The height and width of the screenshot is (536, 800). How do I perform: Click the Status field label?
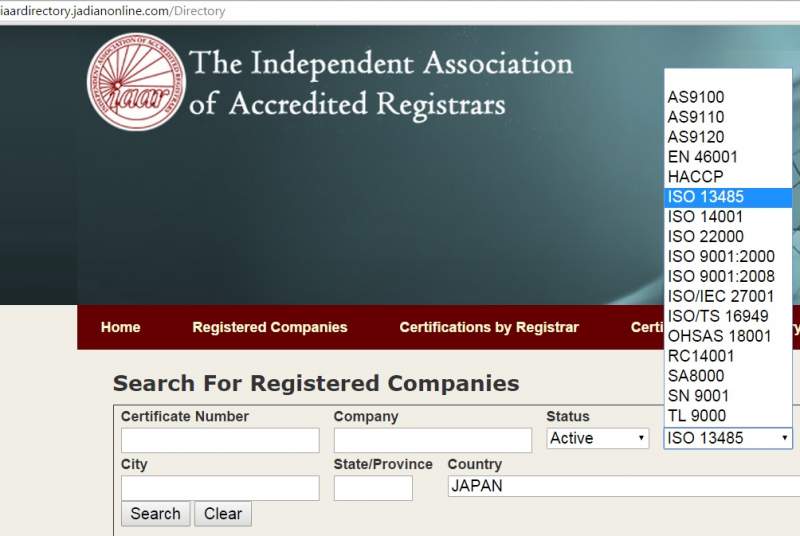click(568, 416)
